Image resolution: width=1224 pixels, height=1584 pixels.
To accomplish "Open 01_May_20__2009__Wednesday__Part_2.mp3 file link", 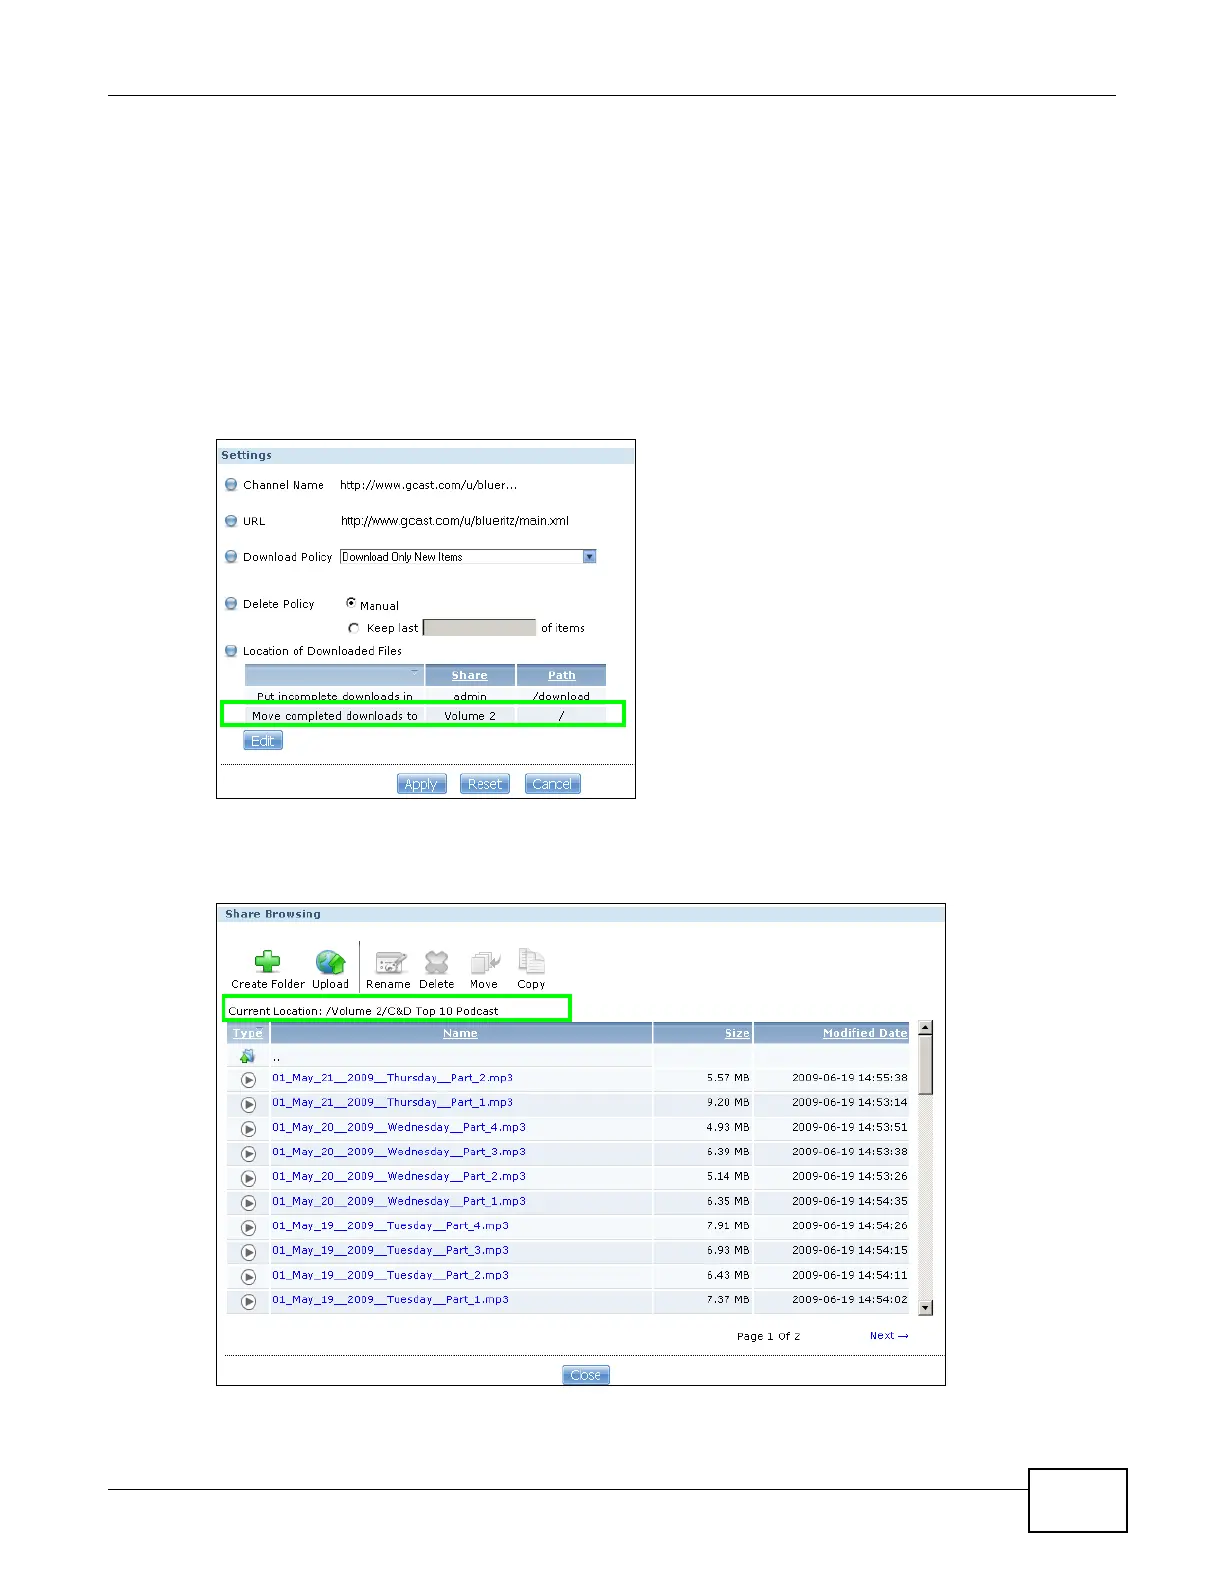I will 399,1176.
